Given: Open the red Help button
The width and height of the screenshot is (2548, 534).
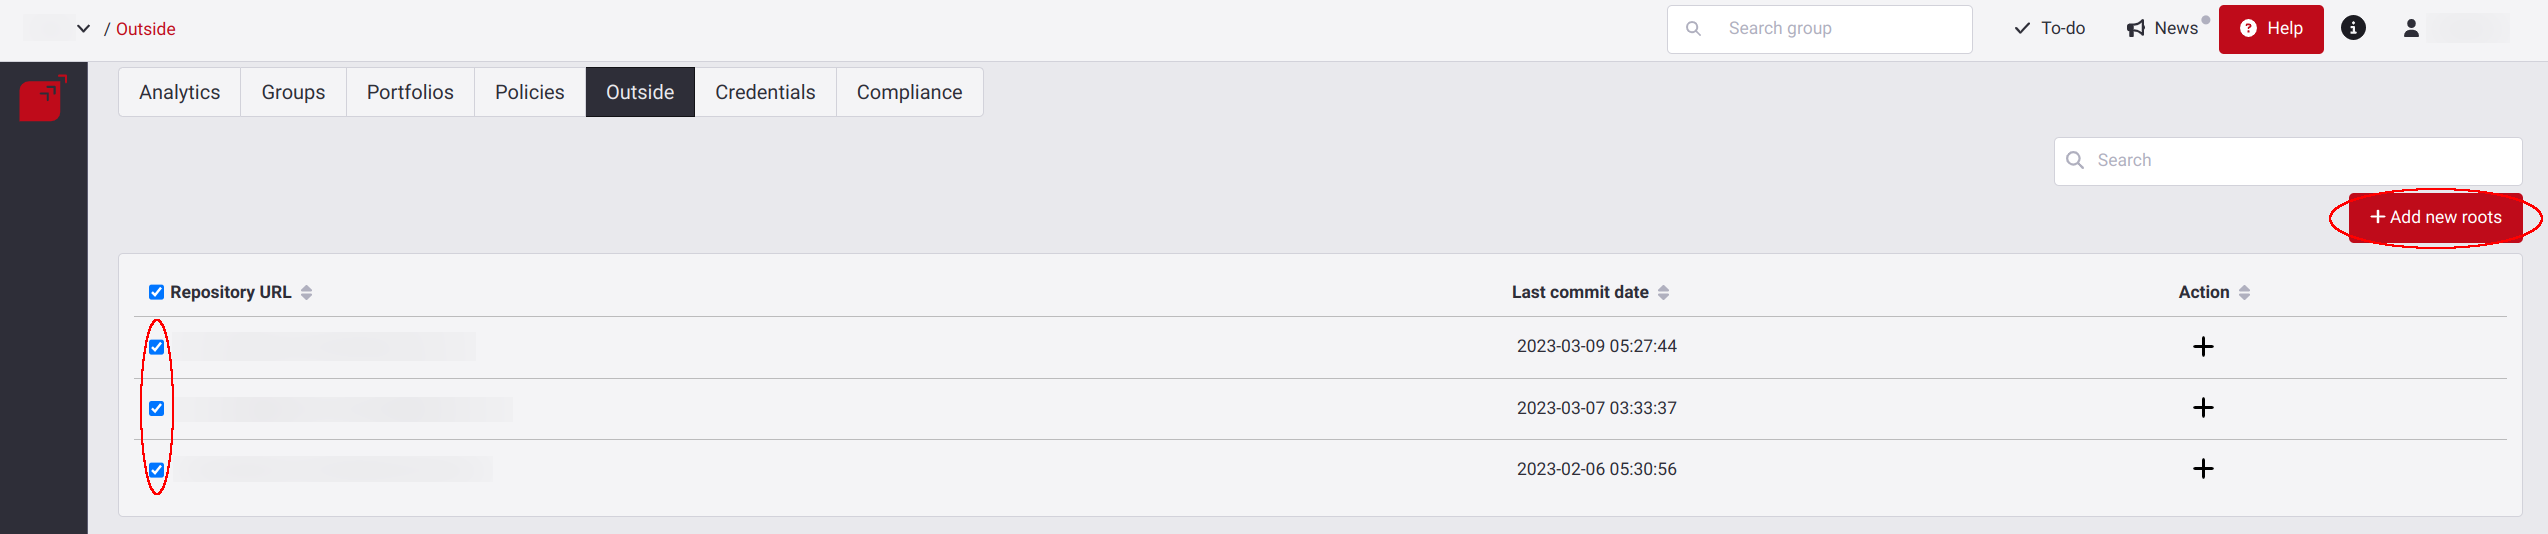Looking at the screenshot, I should [2270, 28].
